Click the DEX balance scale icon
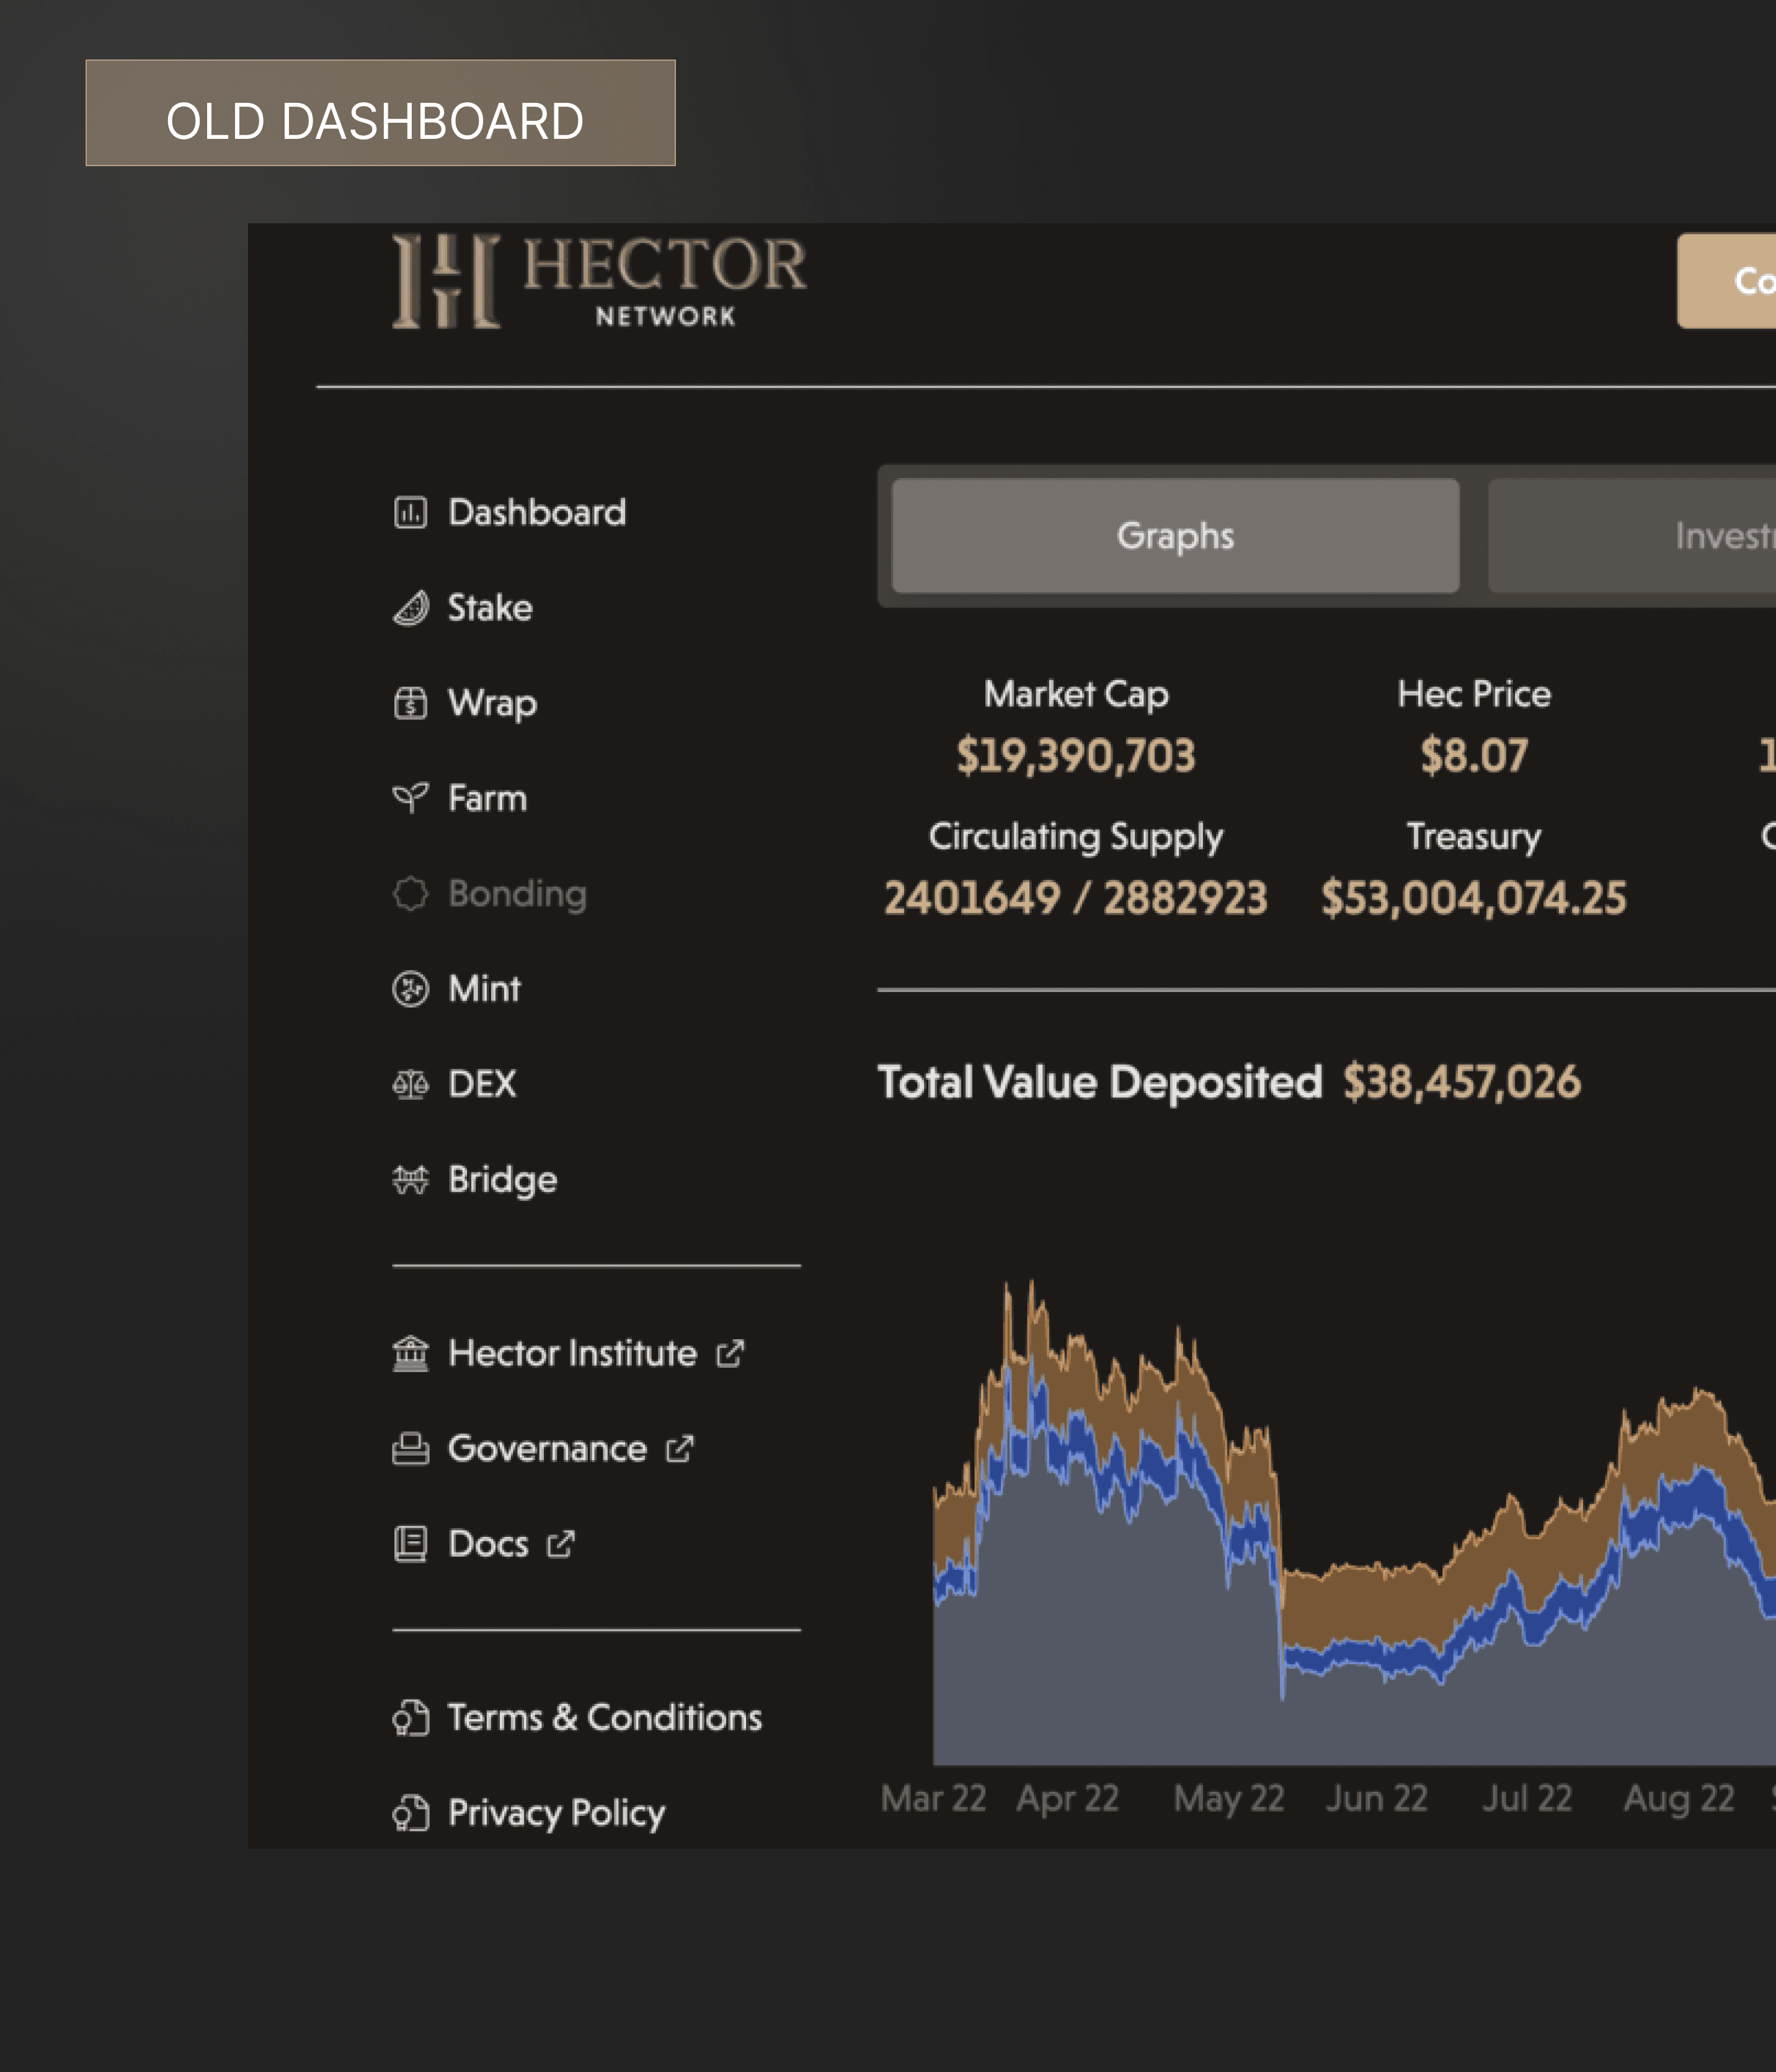The width and height of the screenshot is (1776, 2072). click(x=410, y=1084)
